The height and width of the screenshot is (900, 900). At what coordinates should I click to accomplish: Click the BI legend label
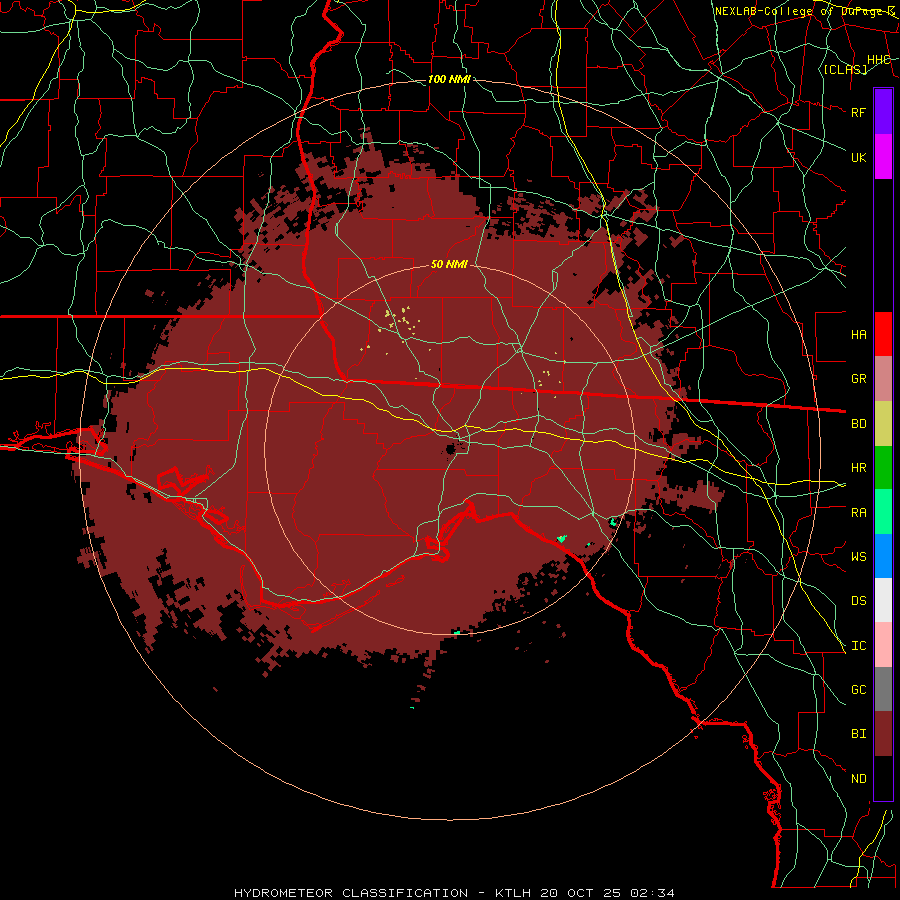(858, 734)
